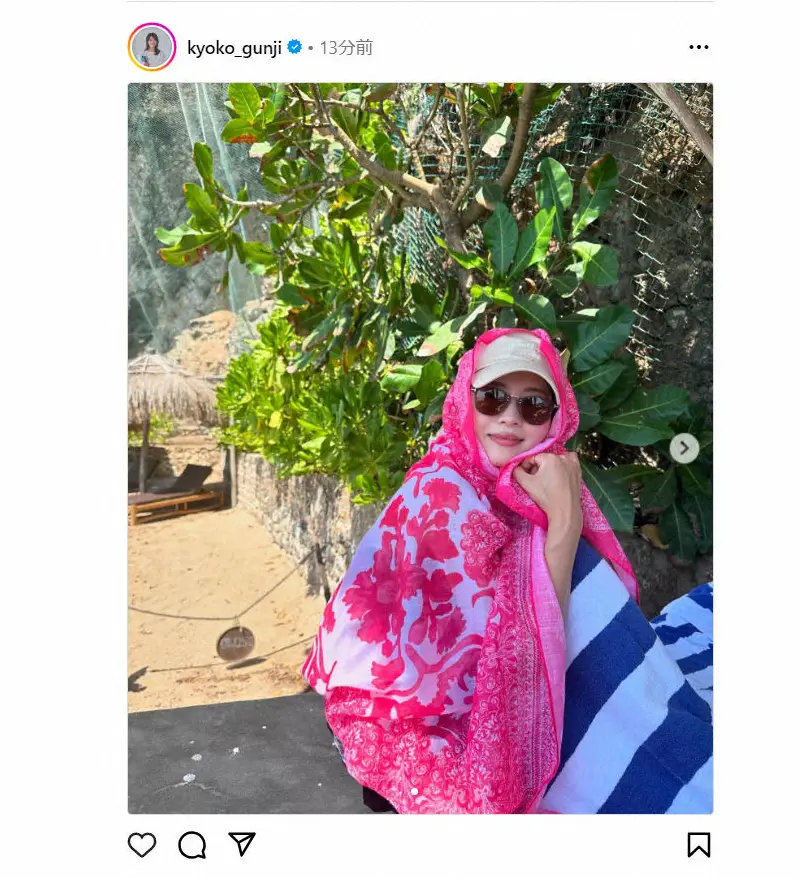Open kyoko_gunji's story from profile avatar
This screenshot has height=878, width=799.
point(152,47)
